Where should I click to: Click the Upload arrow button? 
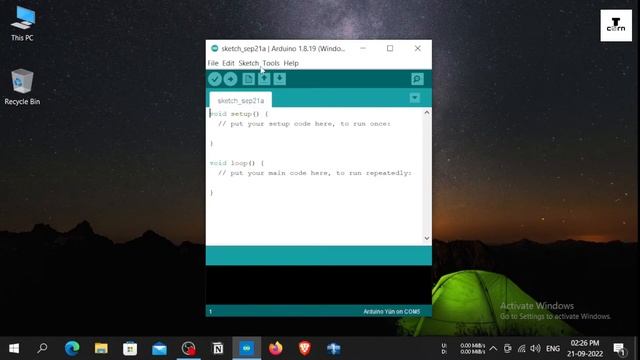230,79
